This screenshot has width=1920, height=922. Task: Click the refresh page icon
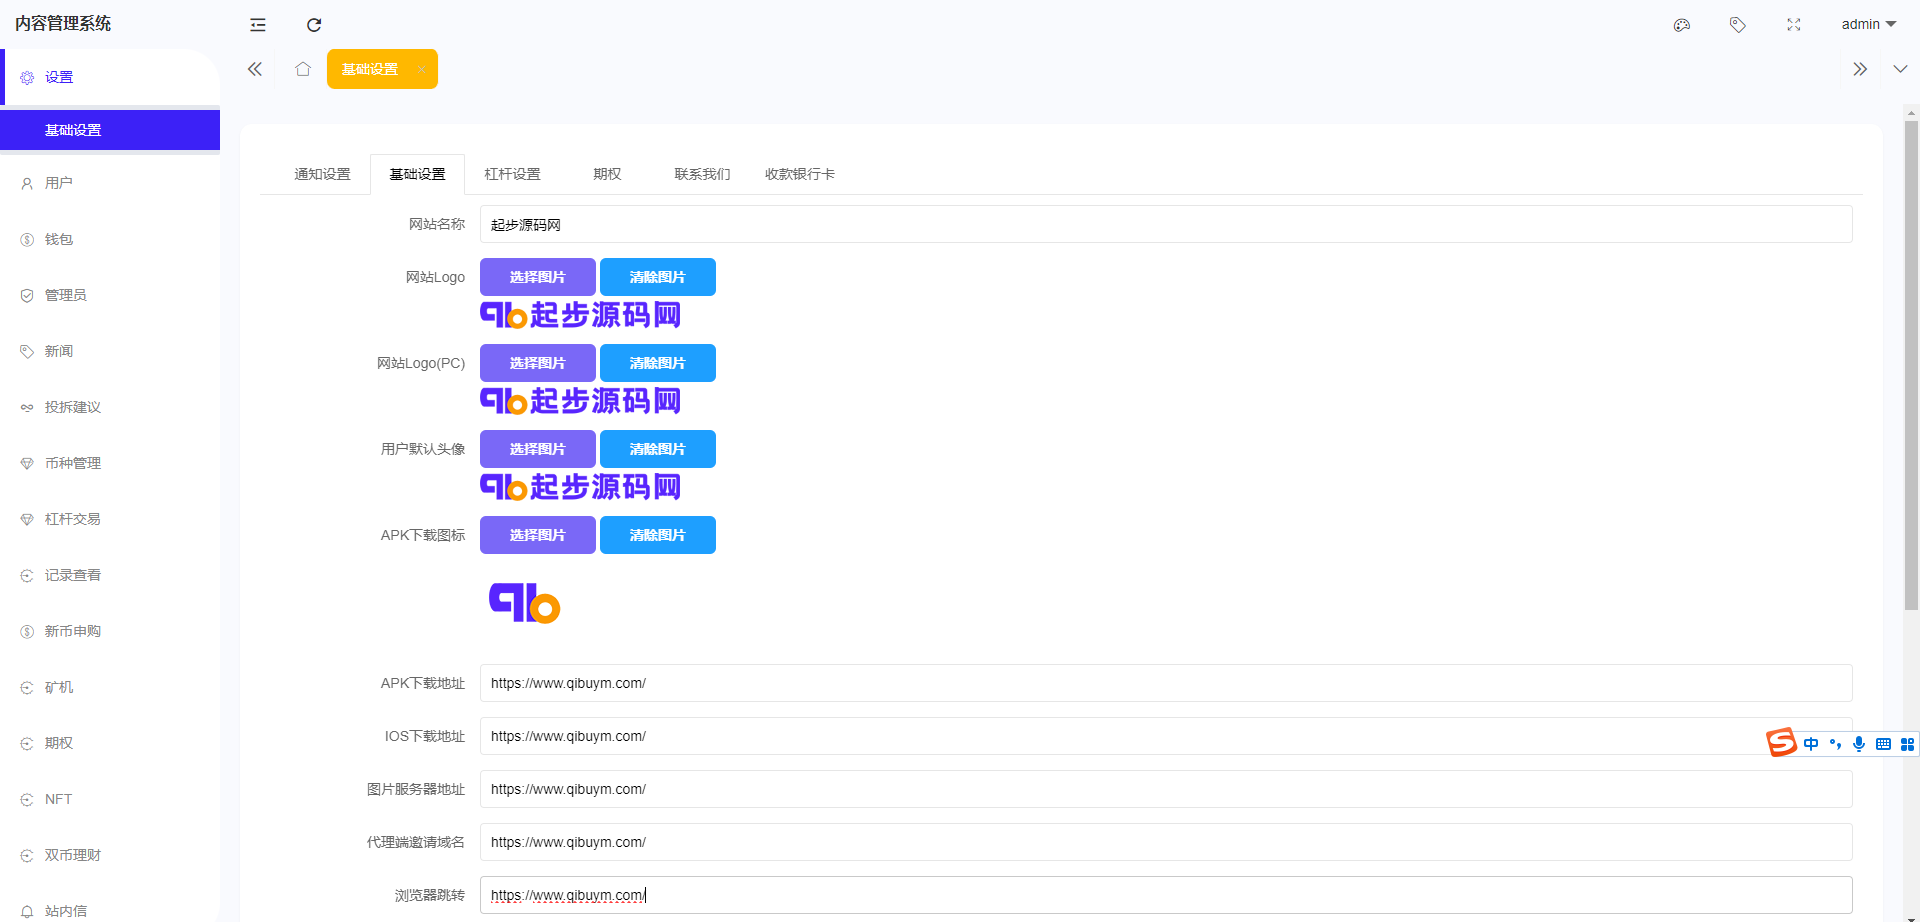click(314, 25)
